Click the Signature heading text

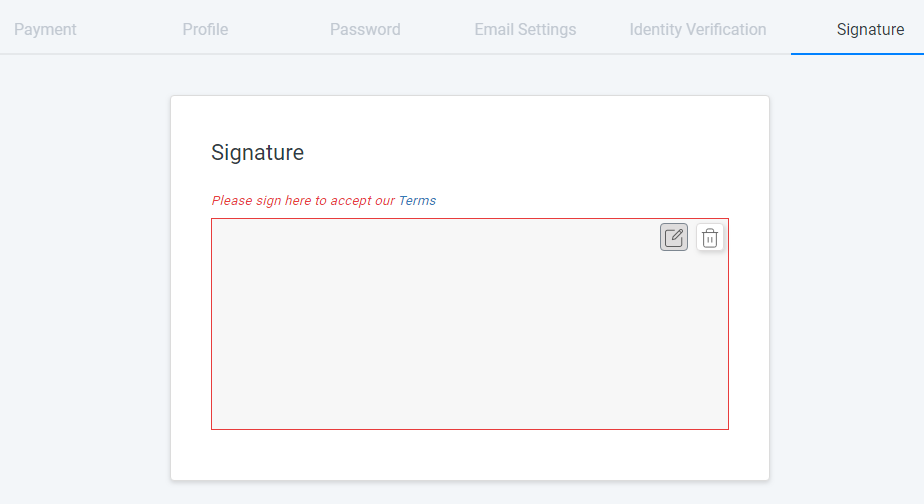coord(257,152)
